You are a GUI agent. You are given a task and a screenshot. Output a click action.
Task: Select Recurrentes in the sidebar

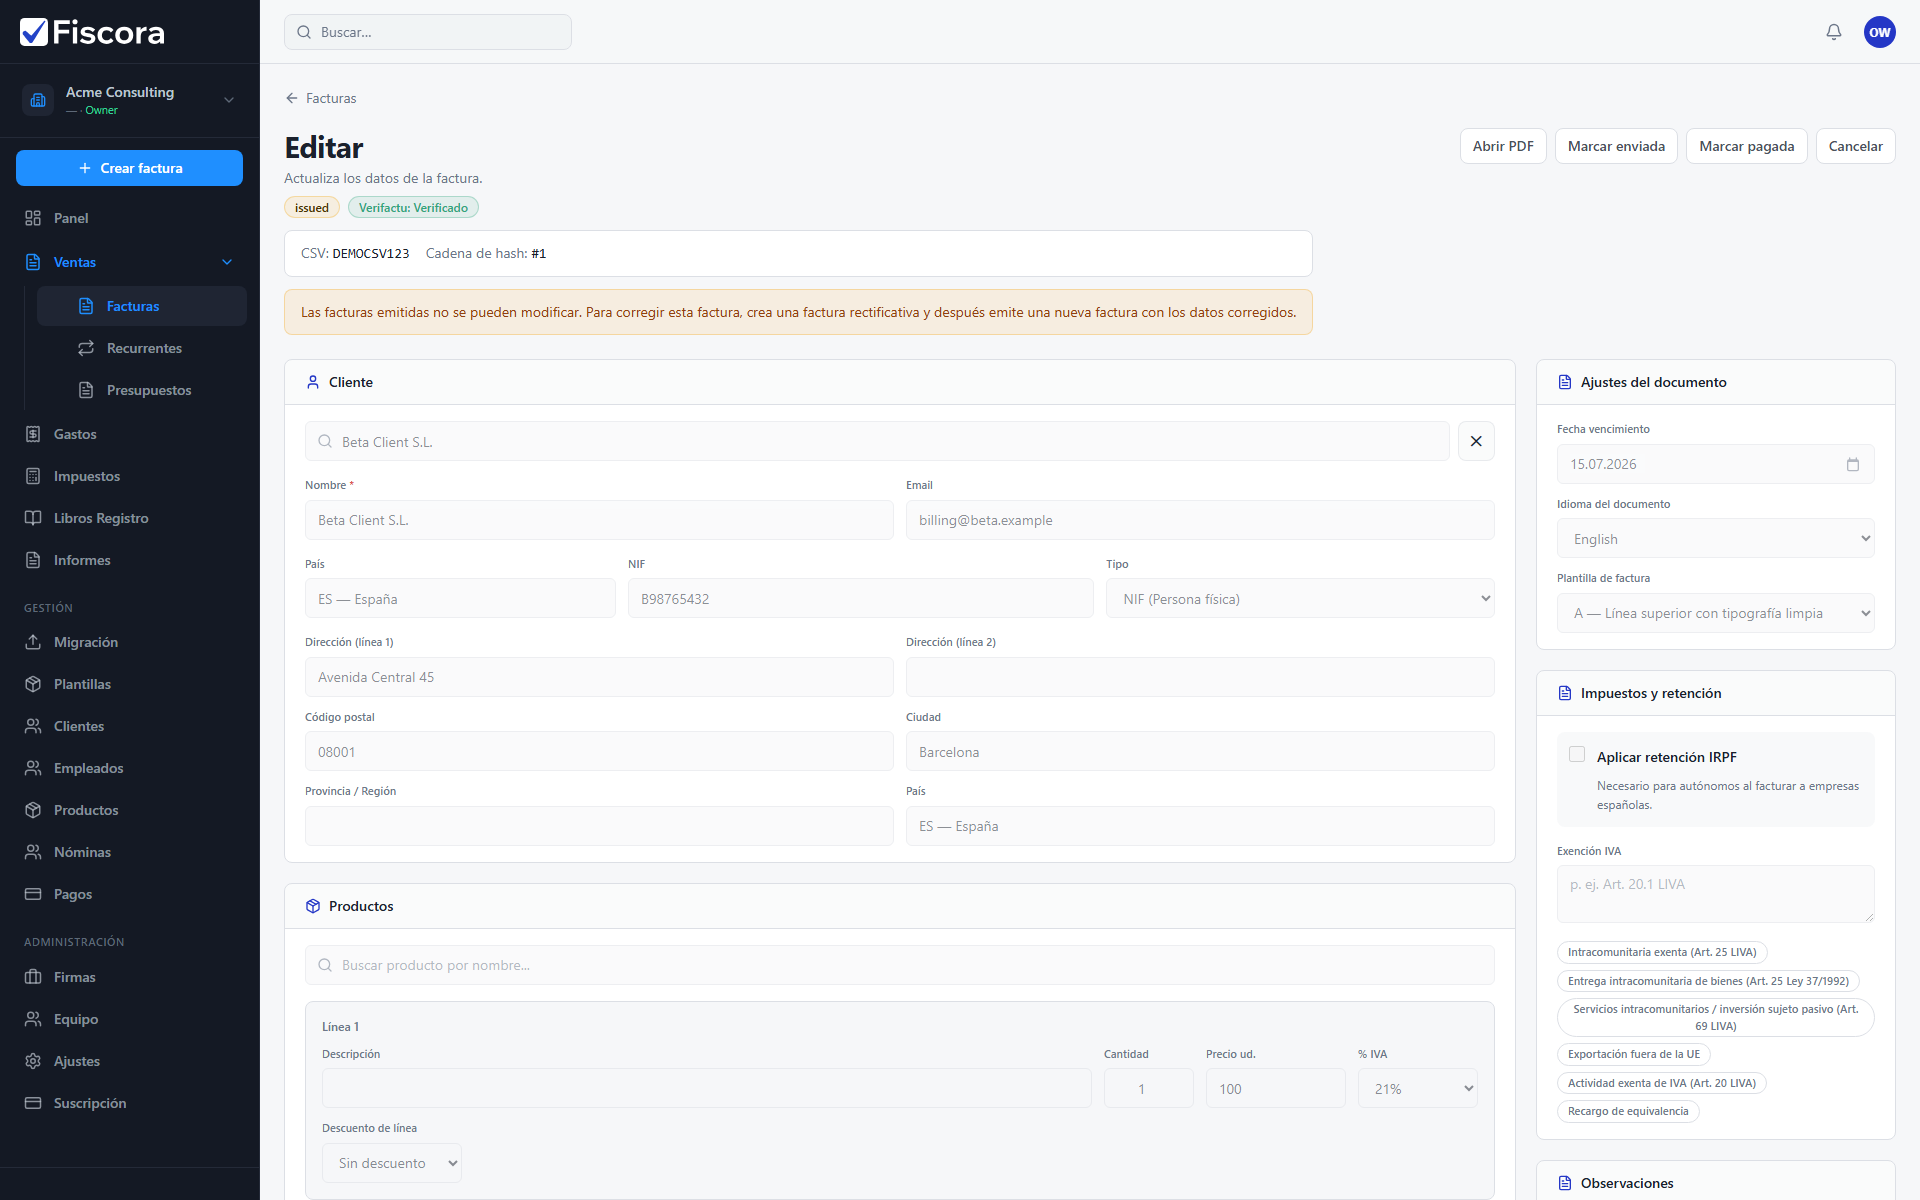pos(142,348)
